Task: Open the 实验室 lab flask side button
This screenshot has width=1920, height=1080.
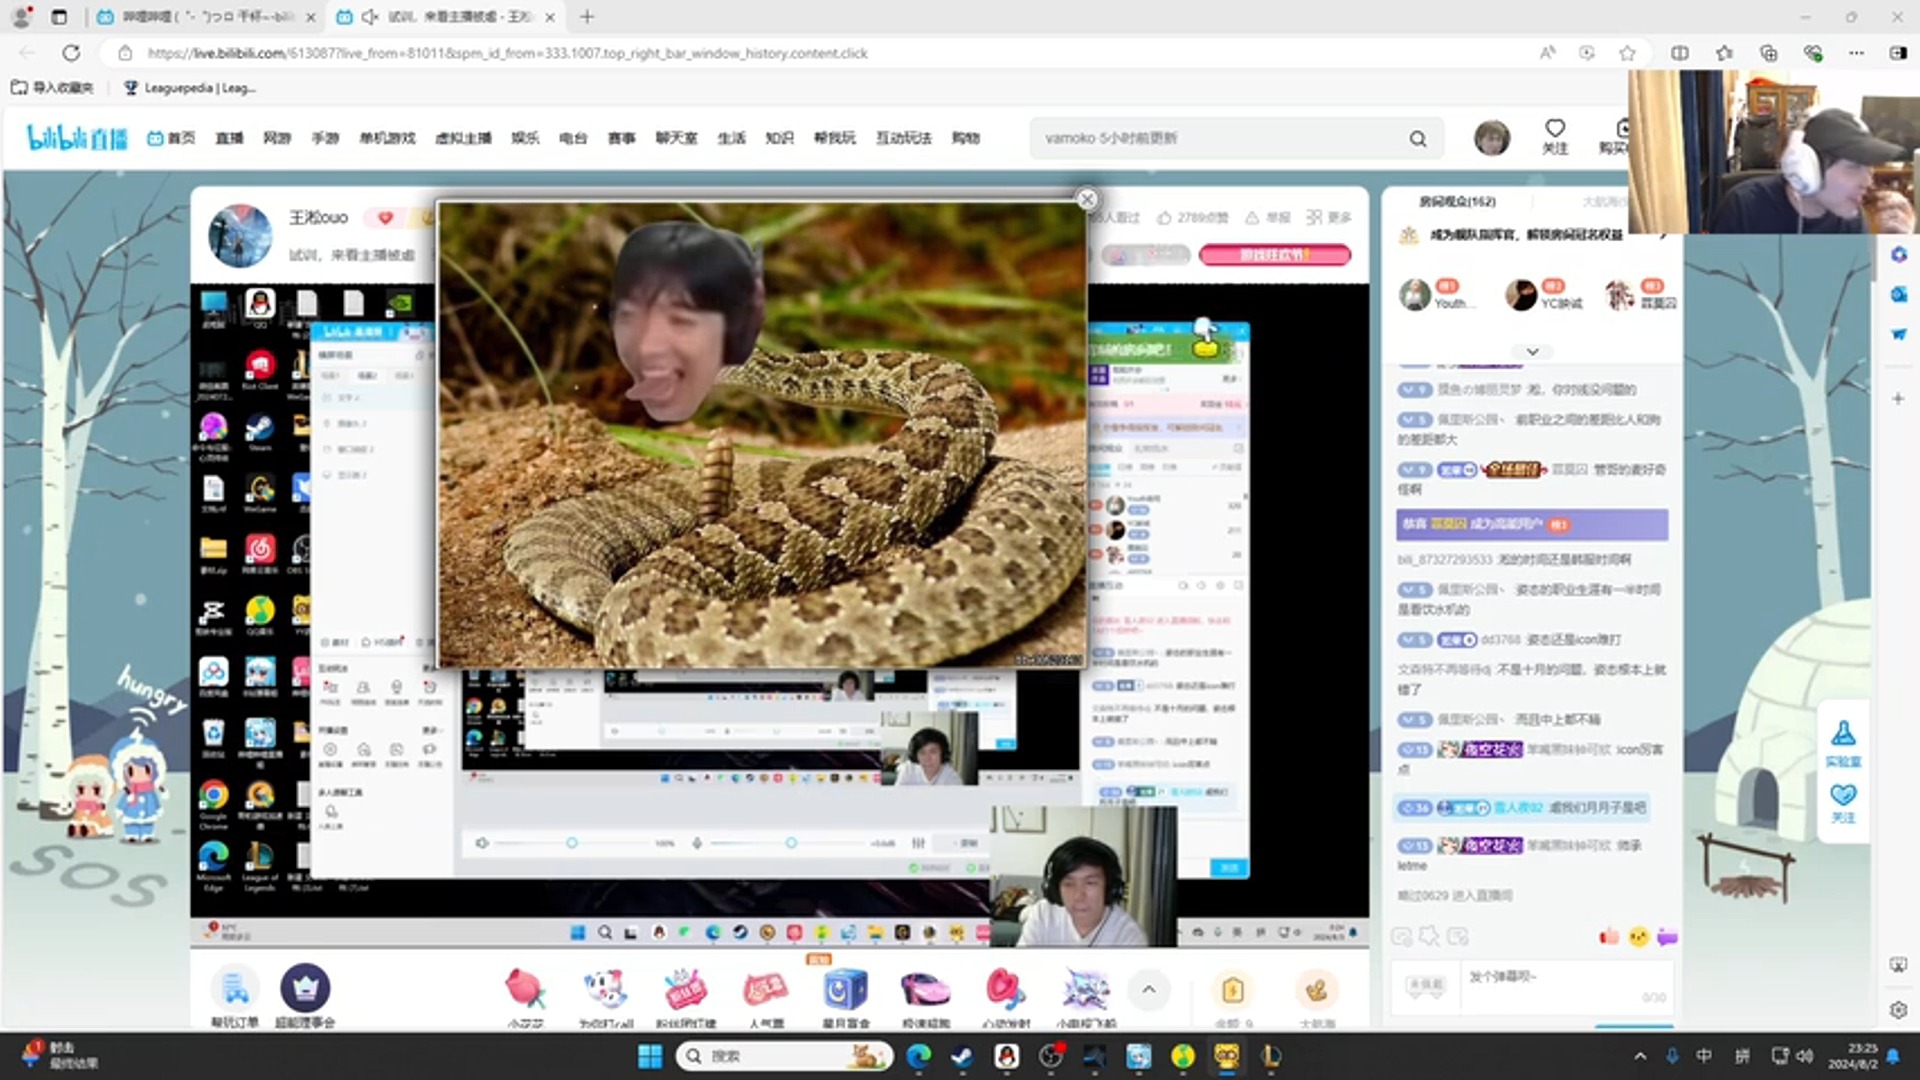Action: (x=1843, y=743)
